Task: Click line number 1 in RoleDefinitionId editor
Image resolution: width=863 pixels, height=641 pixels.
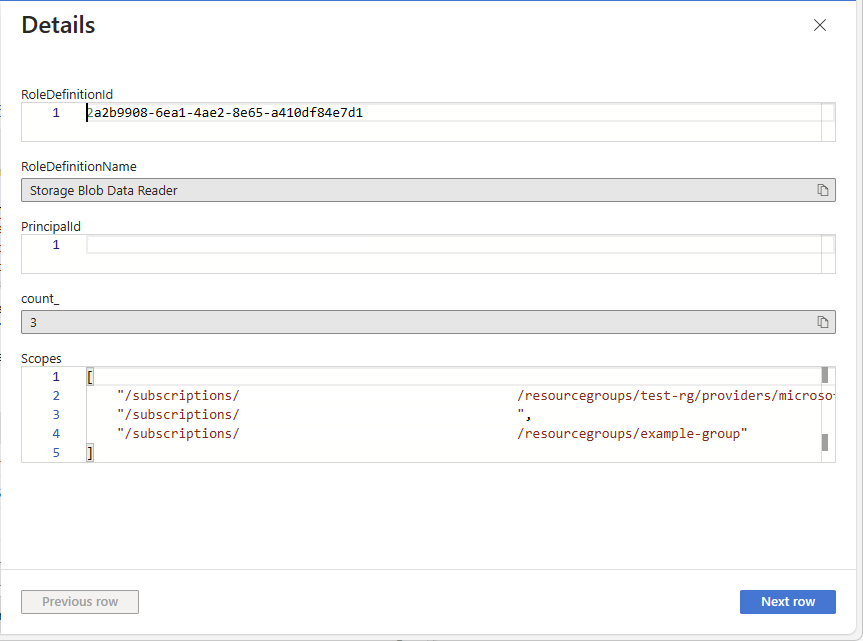Action: coord(56,113)
